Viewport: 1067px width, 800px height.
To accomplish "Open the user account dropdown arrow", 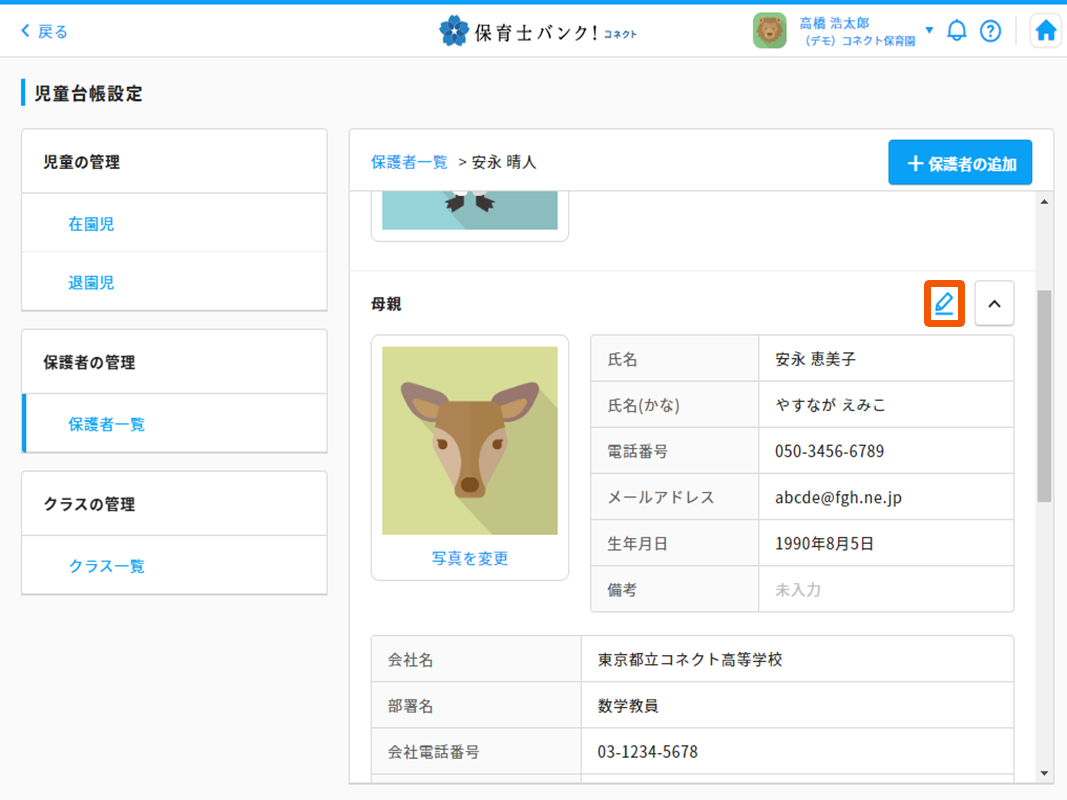I will (929, 30).
